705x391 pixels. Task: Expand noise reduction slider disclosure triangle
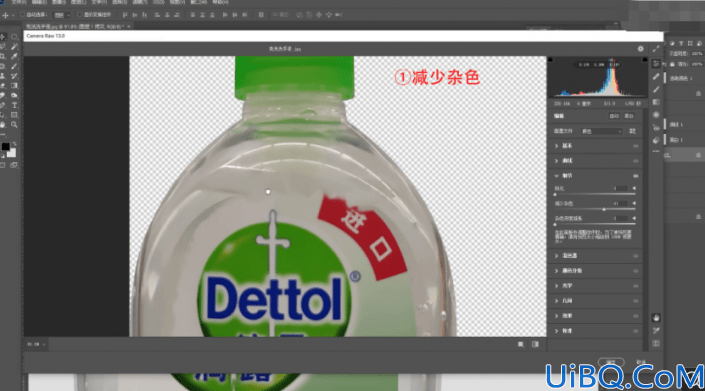pos(634,204)
